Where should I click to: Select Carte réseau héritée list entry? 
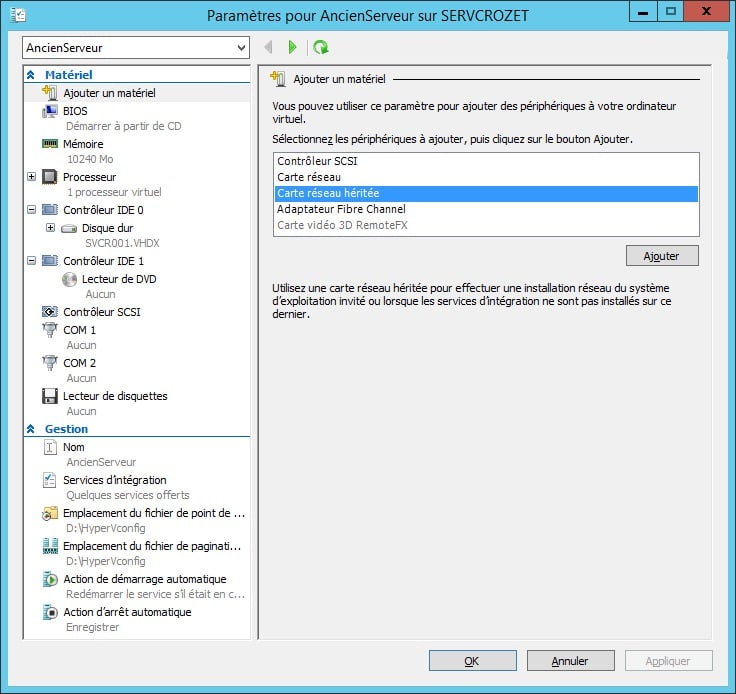coord(486,193)
